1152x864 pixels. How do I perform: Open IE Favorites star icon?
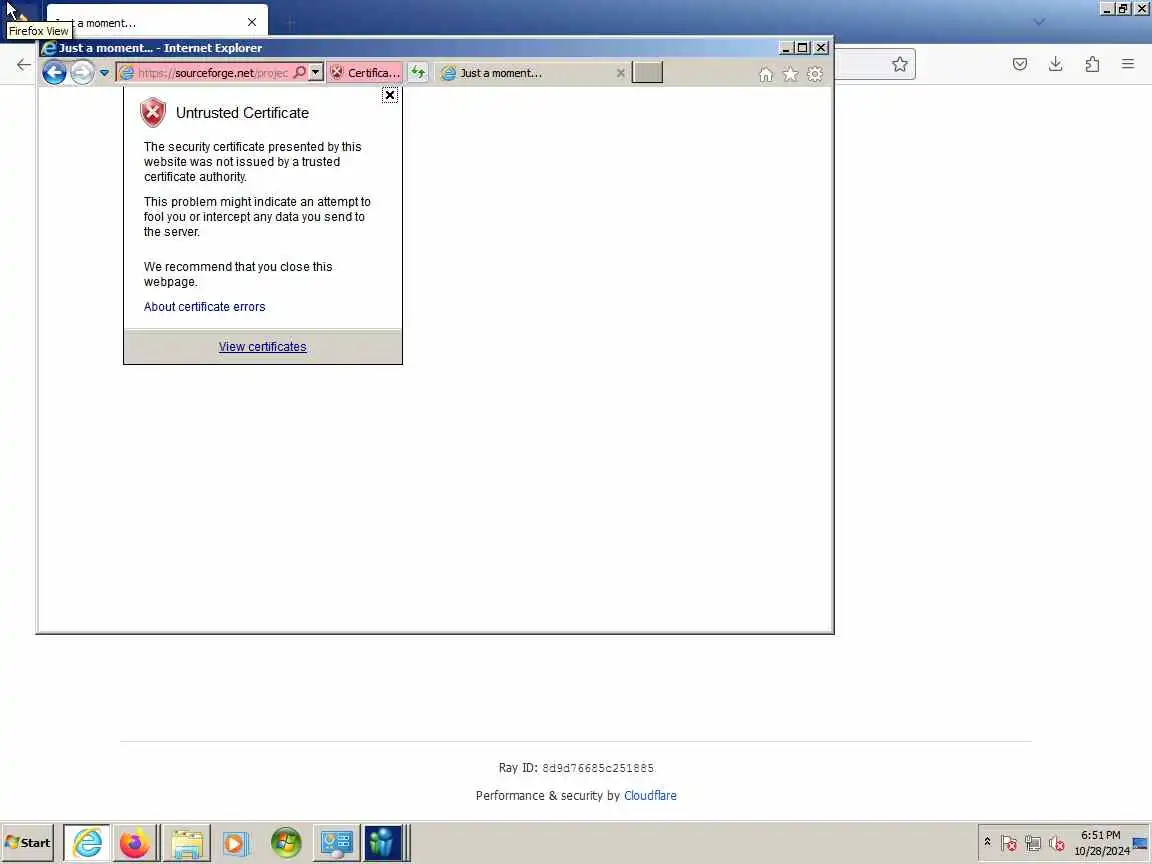click(791, 74)
